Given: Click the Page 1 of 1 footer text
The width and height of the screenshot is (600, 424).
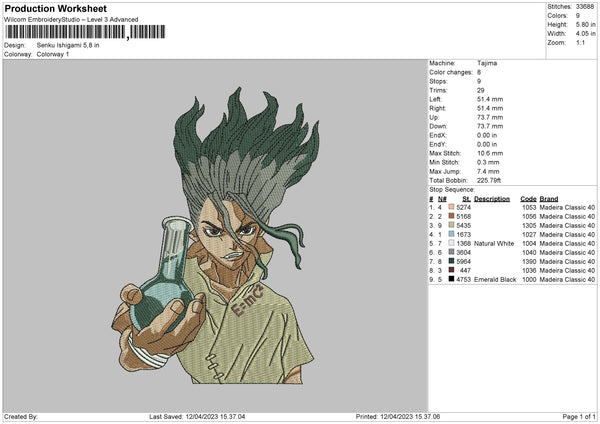Looking at the screenshot, I should (x=579, y=416).
